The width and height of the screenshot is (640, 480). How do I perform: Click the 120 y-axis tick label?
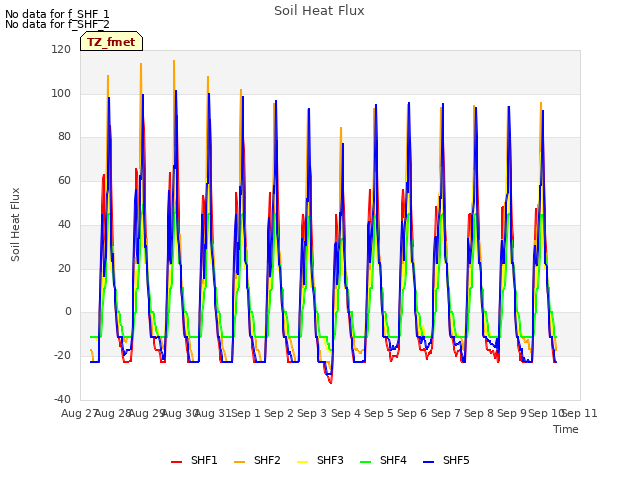[x=61, y=49]
